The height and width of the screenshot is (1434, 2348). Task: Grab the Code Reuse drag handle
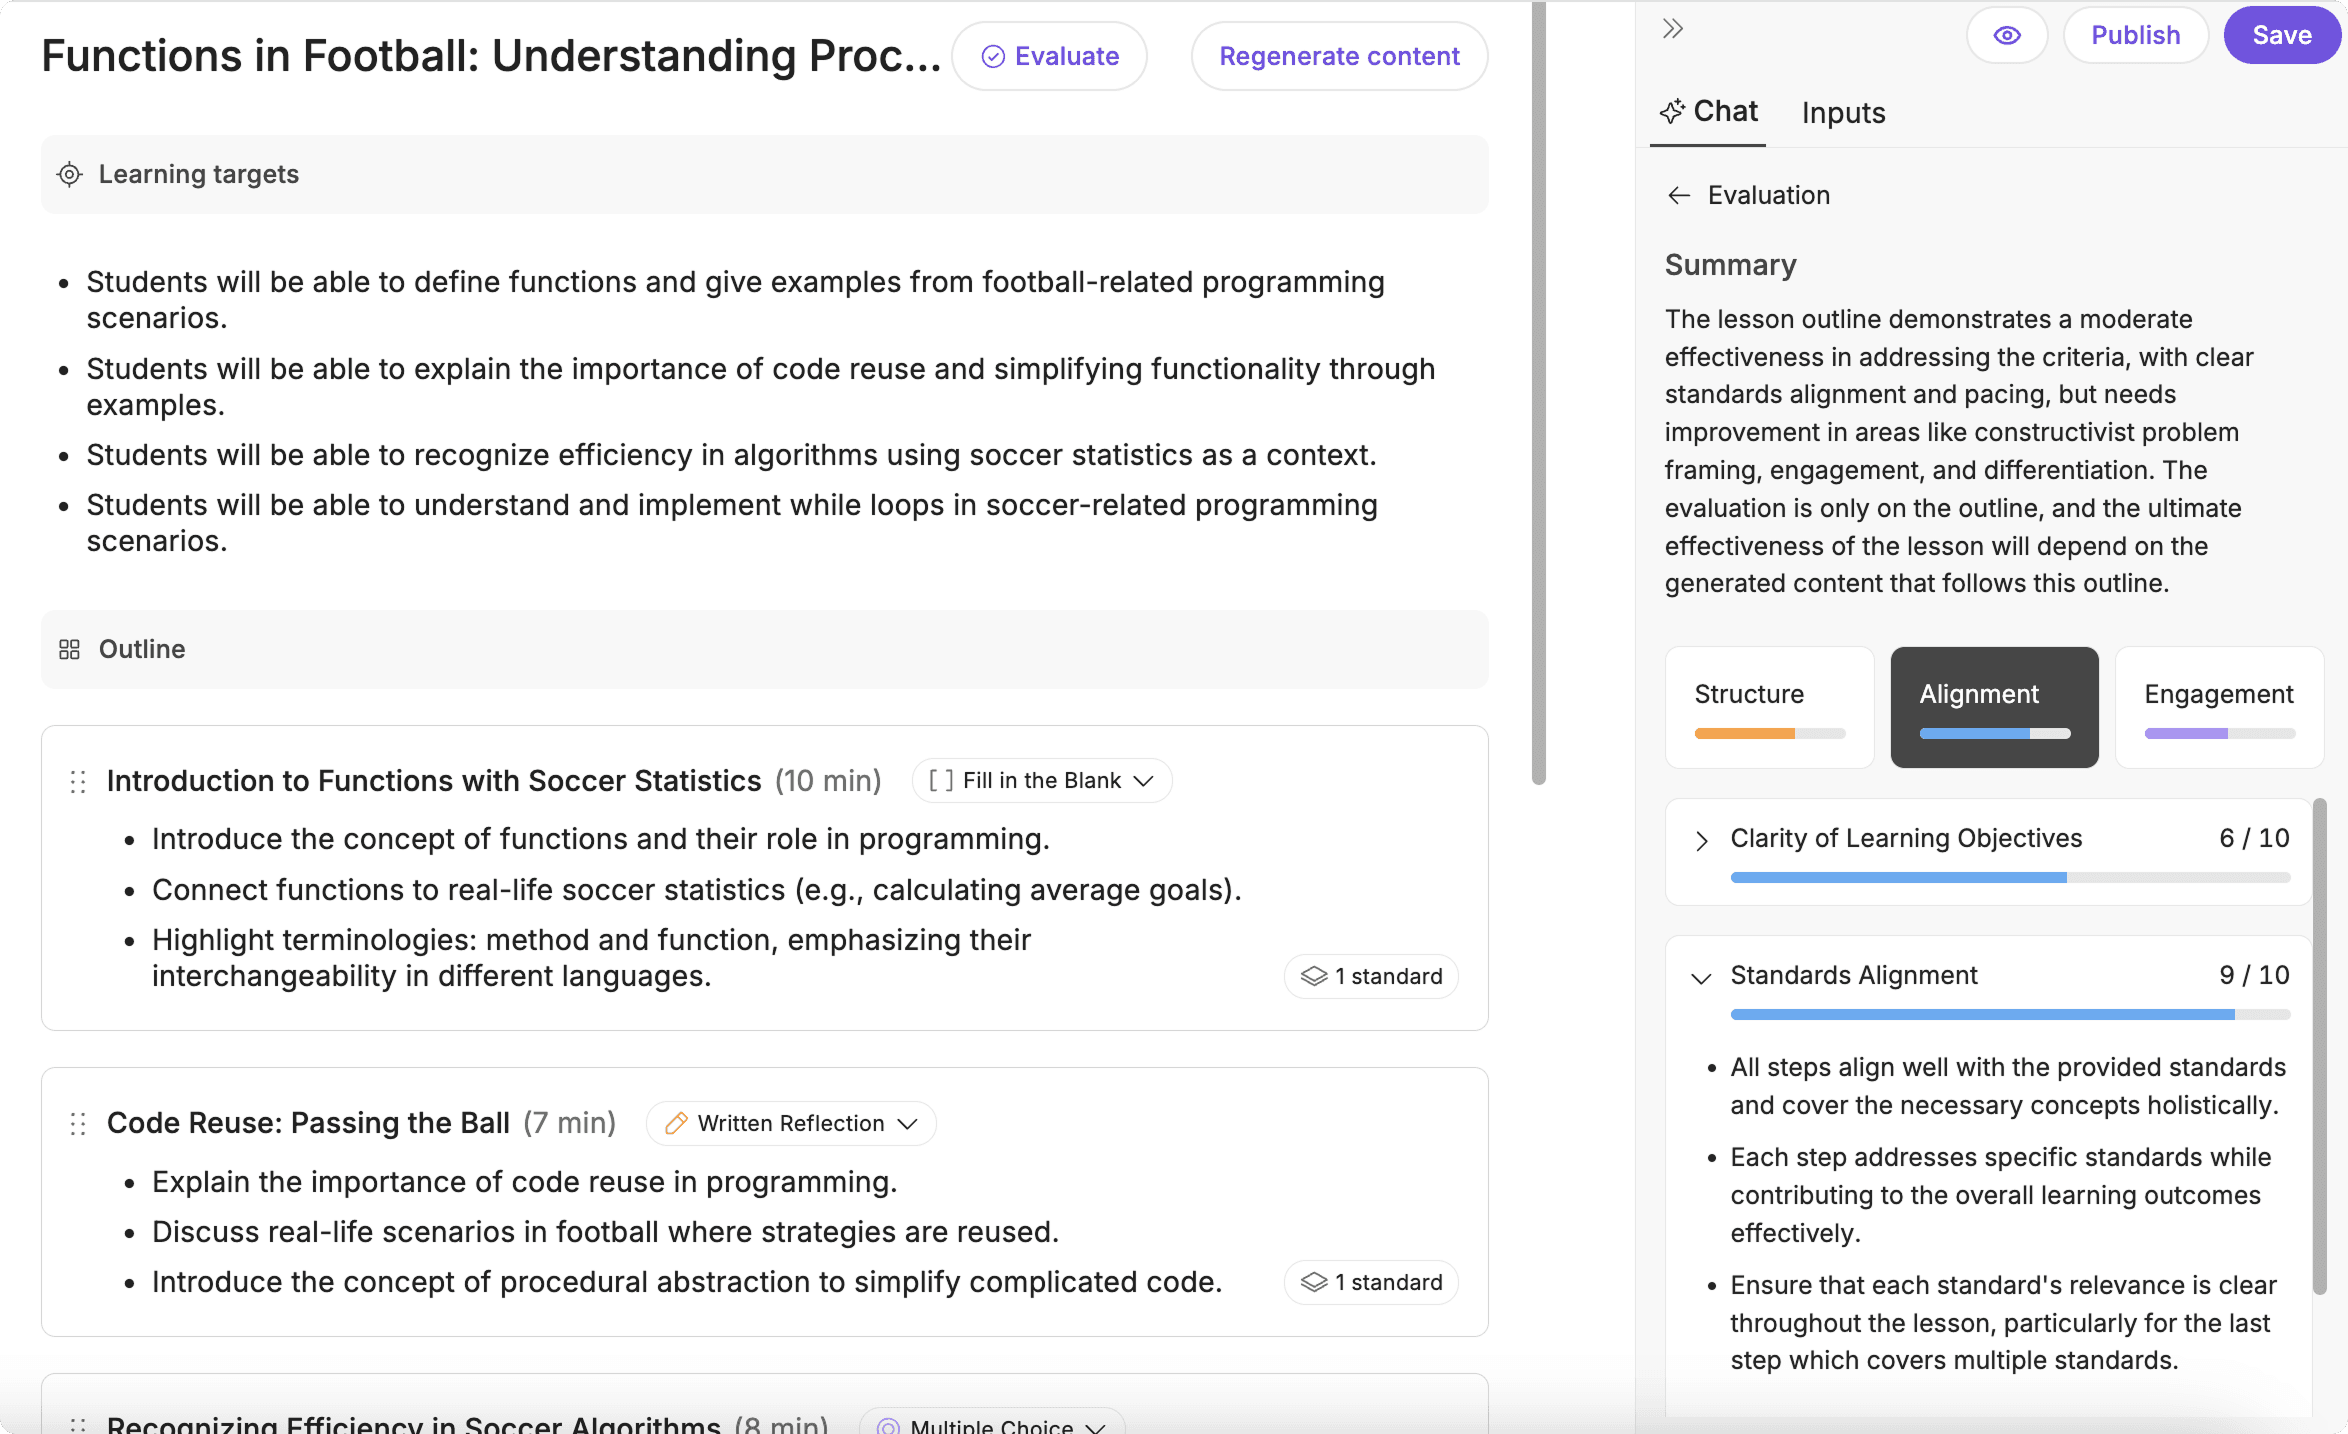78,1124
